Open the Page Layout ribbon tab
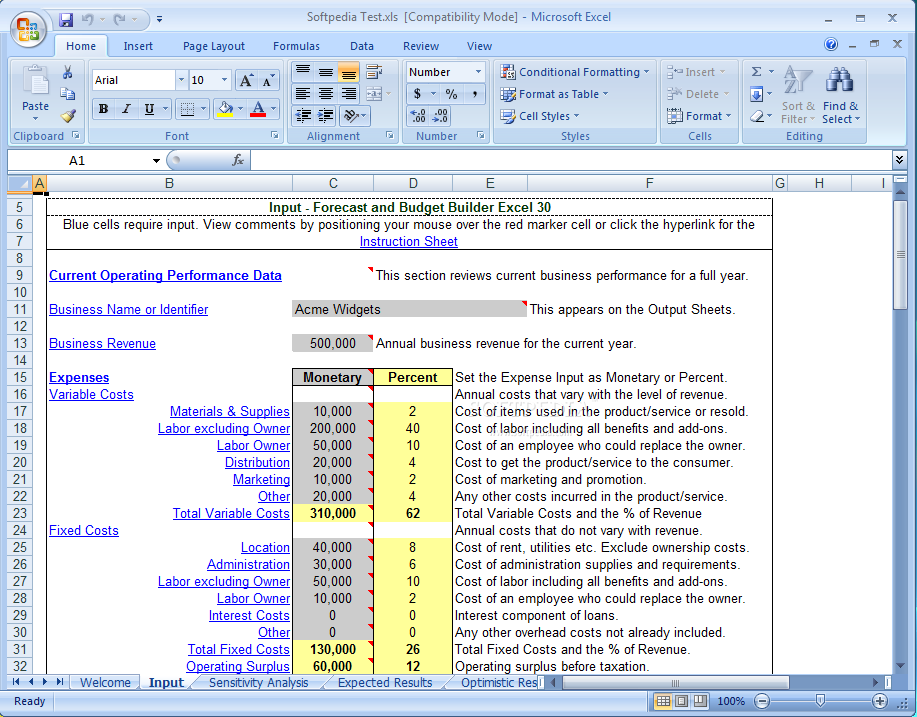 pyautogui.click(x=213, y=46)
